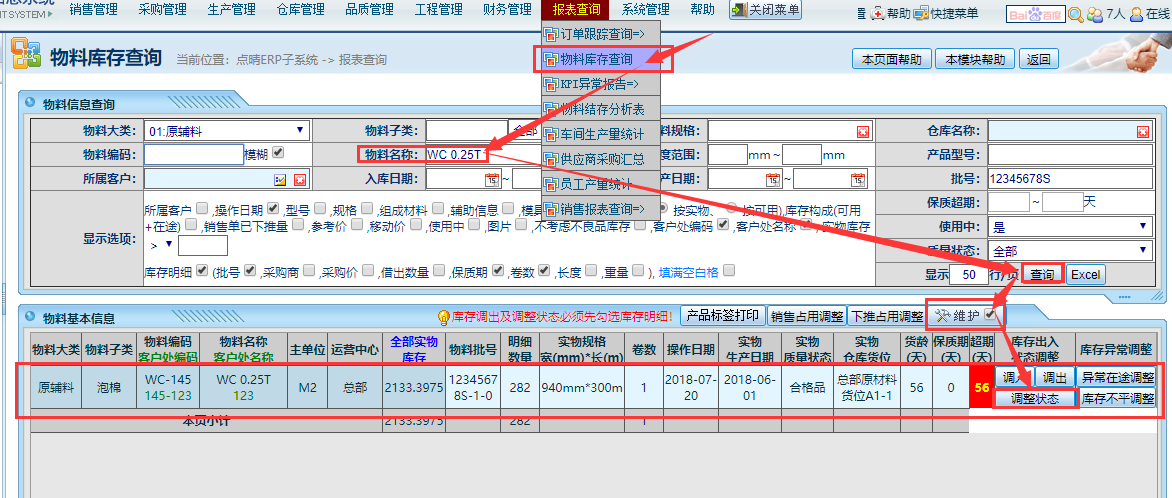Click the 关闭菜单 close menu button
This screenshot has width=1172, height=498.
[x=766, y=10]
